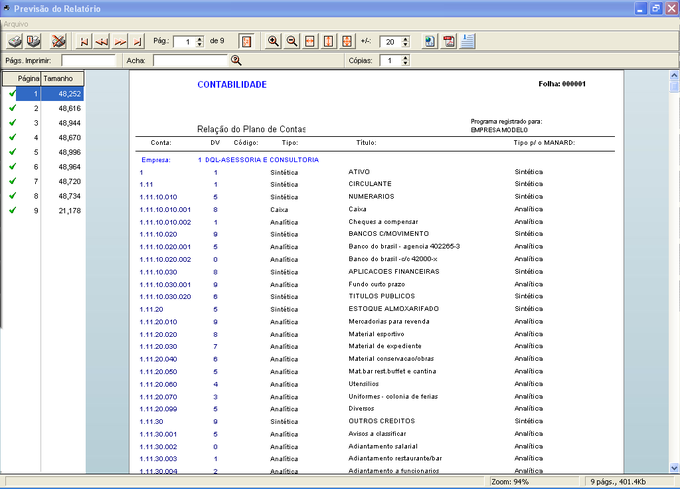Decrease zoom step value with down arrow
680x489 pixels.
pyautogui.click(x=404, y=45)
